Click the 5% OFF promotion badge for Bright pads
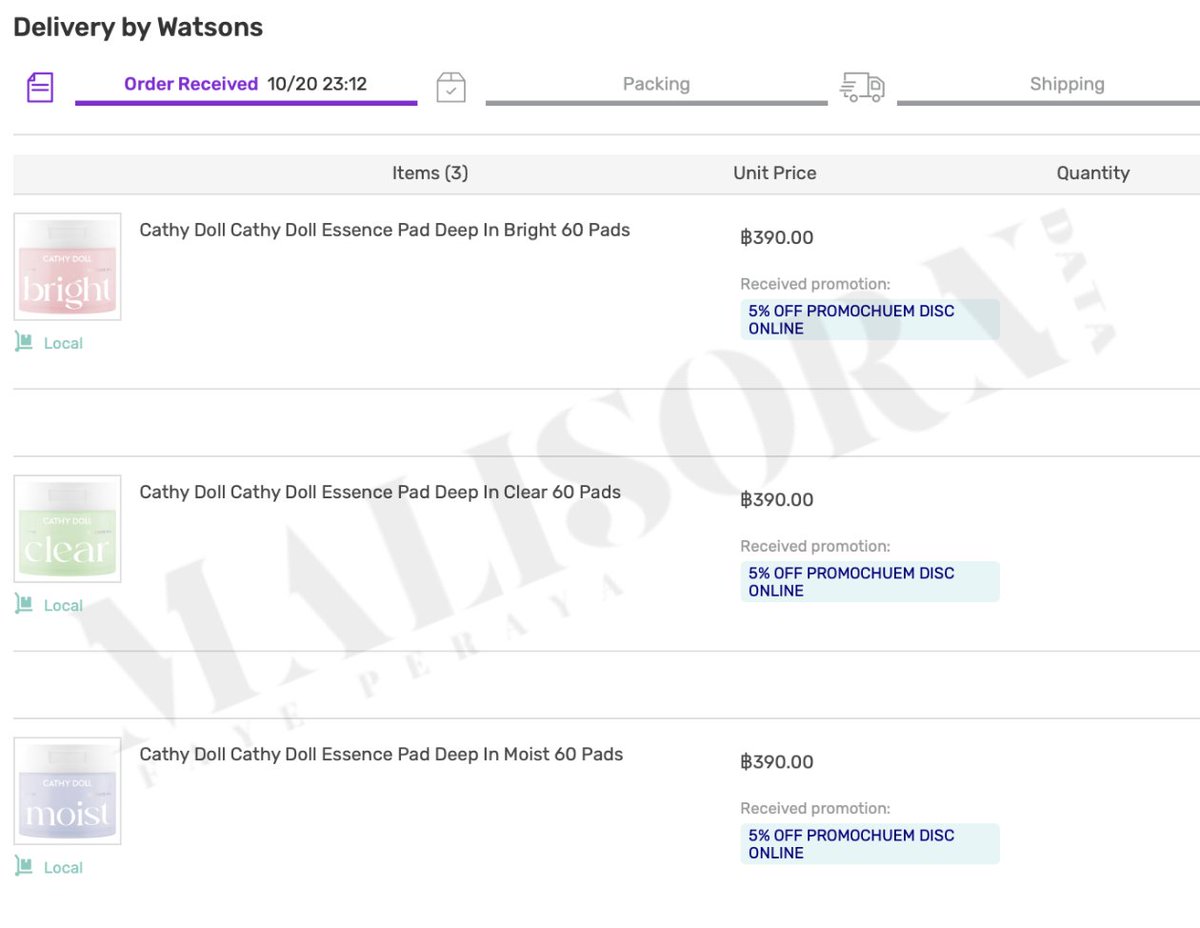Viewport: 1200px width, 928px height. point(870,319)
